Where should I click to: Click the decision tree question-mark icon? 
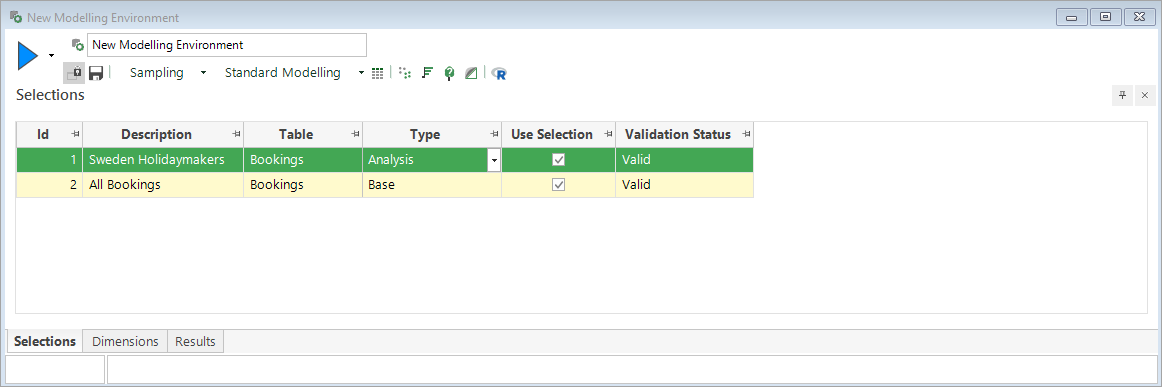click(448, 73)
